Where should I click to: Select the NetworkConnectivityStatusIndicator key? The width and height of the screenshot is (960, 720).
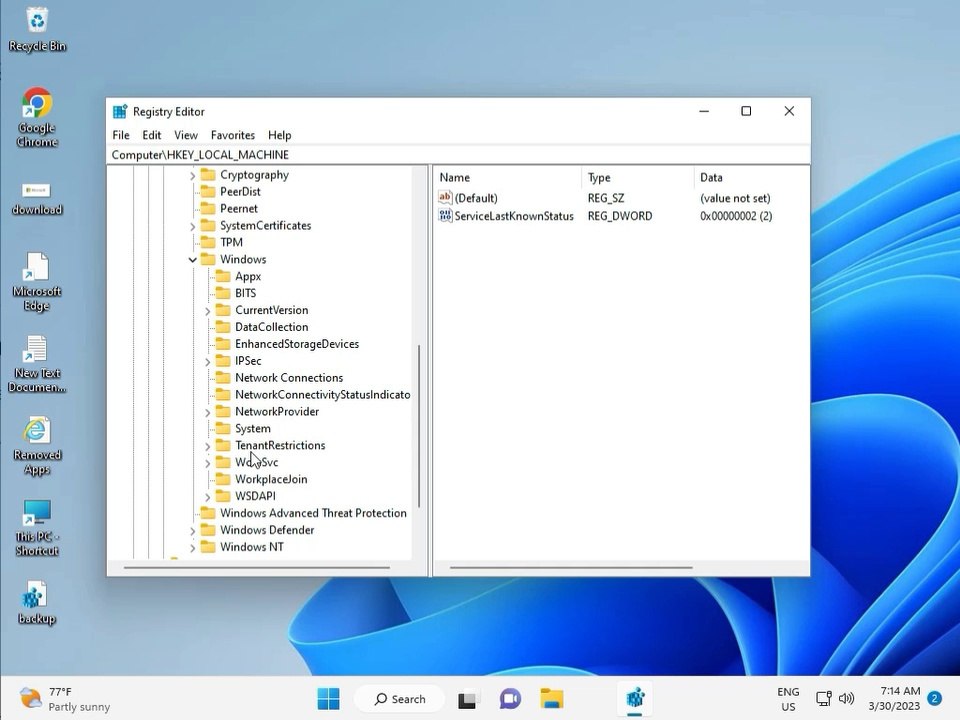click(x=323, y=395)
